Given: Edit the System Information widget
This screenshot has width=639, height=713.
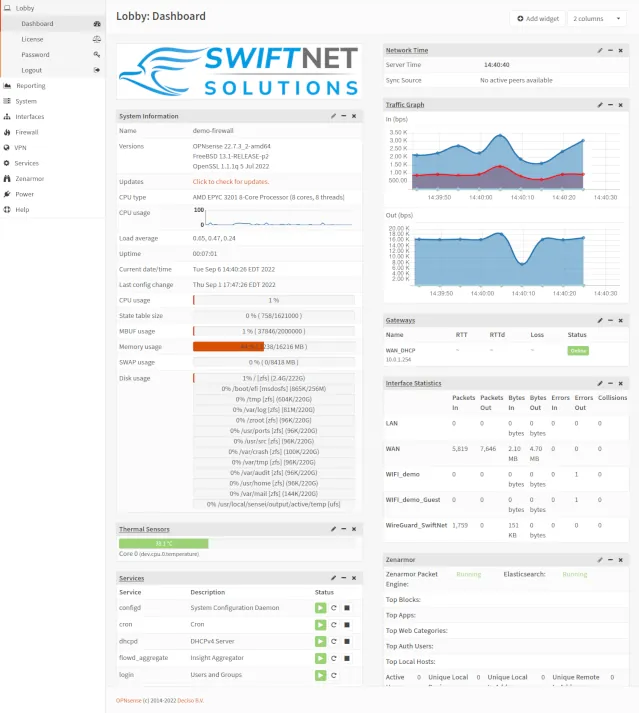Looking at the screenshot, I should pos(333,116).
